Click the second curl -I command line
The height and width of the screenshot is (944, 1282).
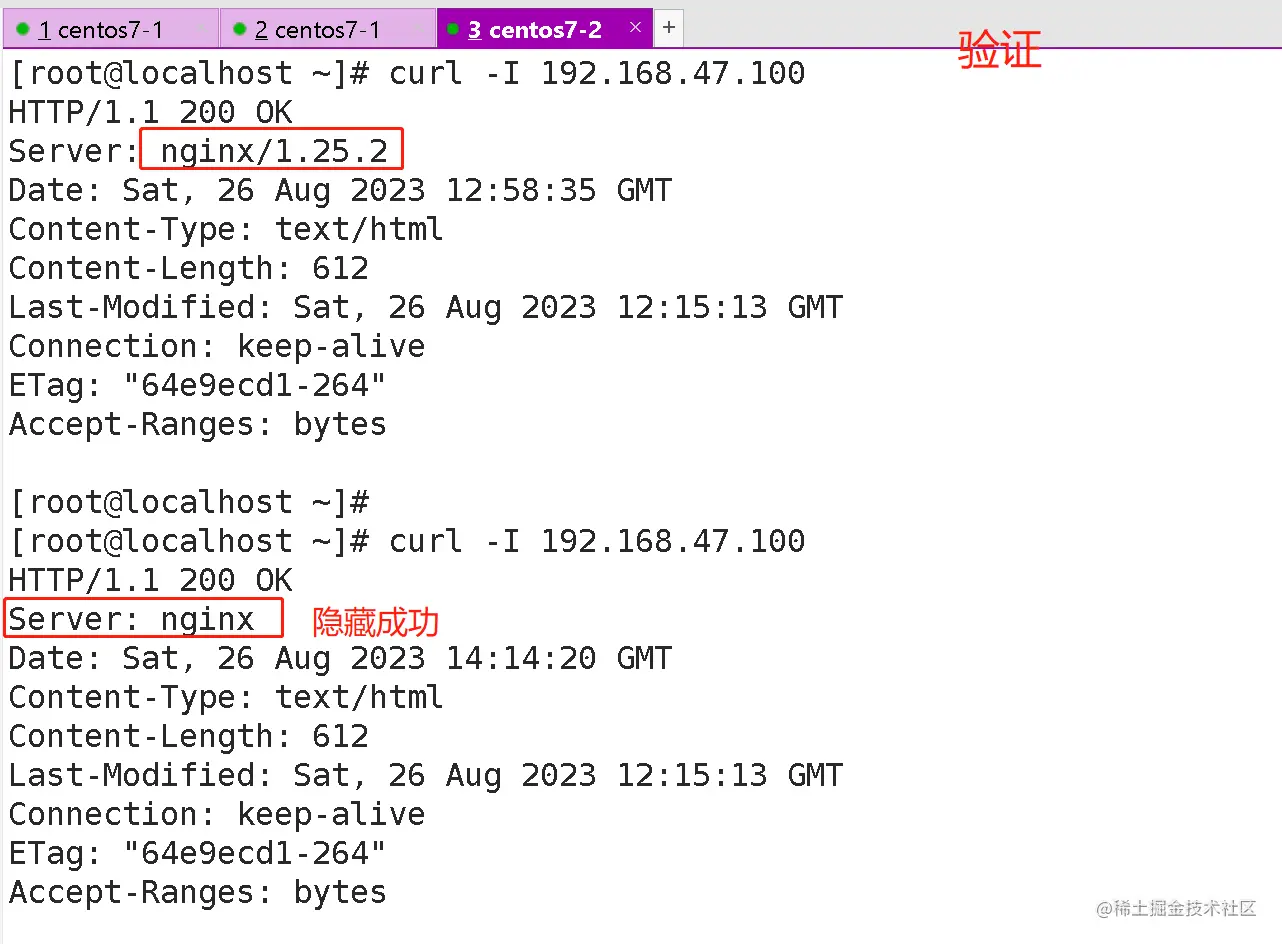(406, 541)
